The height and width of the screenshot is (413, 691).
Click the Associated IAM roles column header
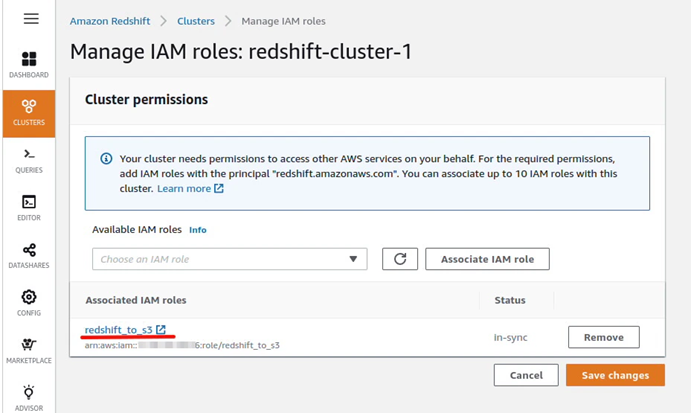pos(136,300)
